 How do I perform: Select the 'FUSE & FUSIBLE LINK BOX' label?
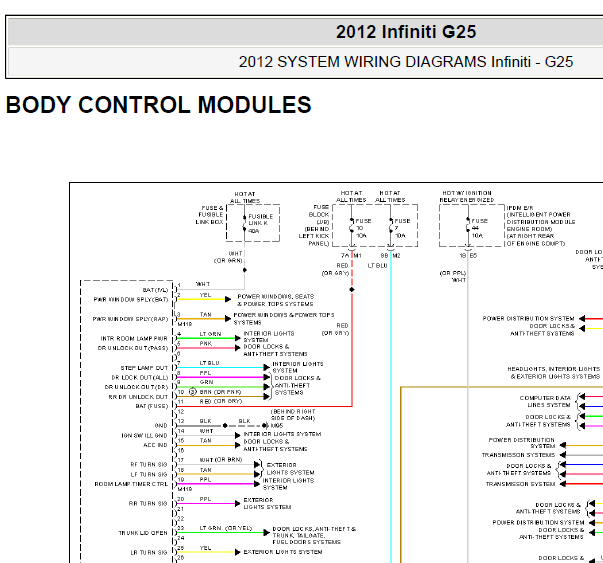tap(211, 215)
